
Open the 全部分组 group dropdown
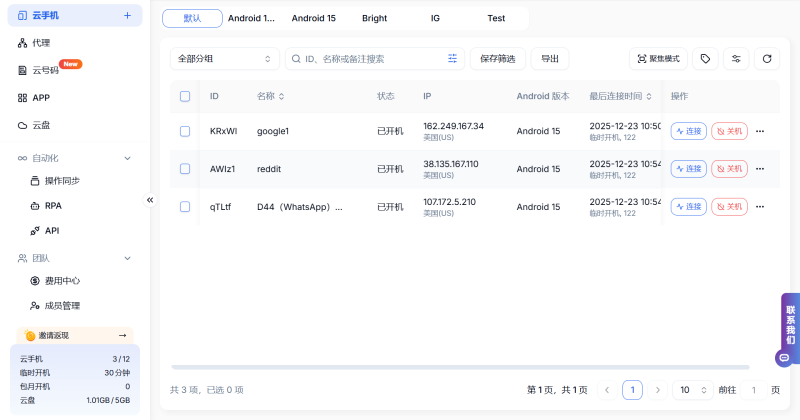click(x=224, y=59)
